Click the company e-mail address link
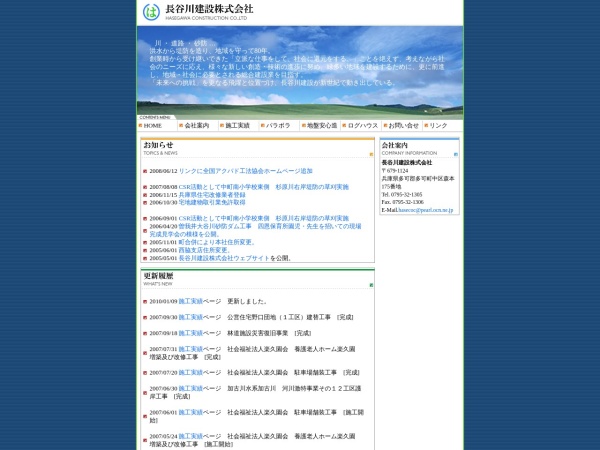 point(426,210)
